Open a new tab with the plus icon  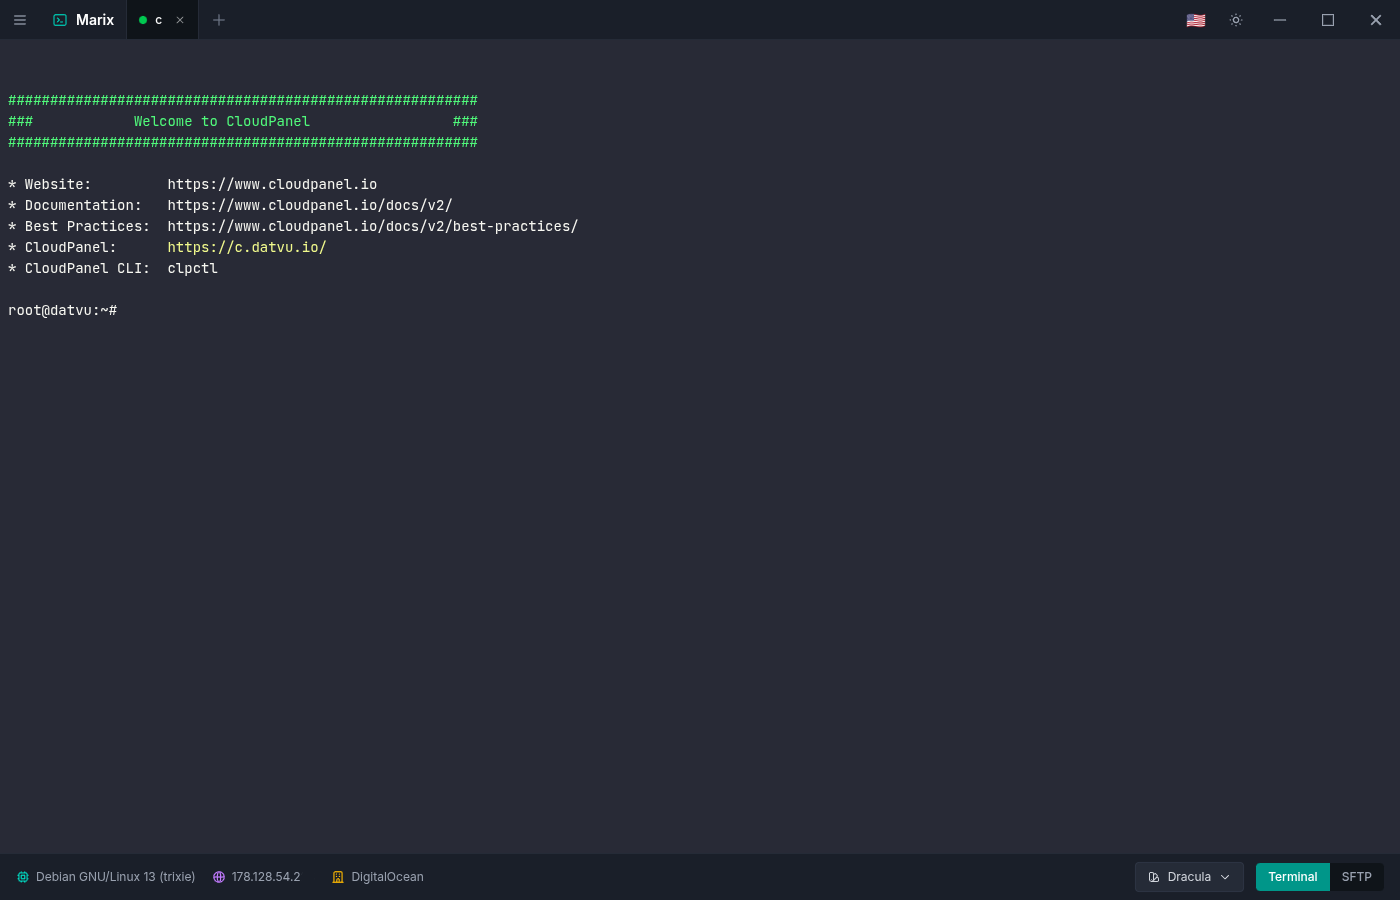tap(219, 19)
